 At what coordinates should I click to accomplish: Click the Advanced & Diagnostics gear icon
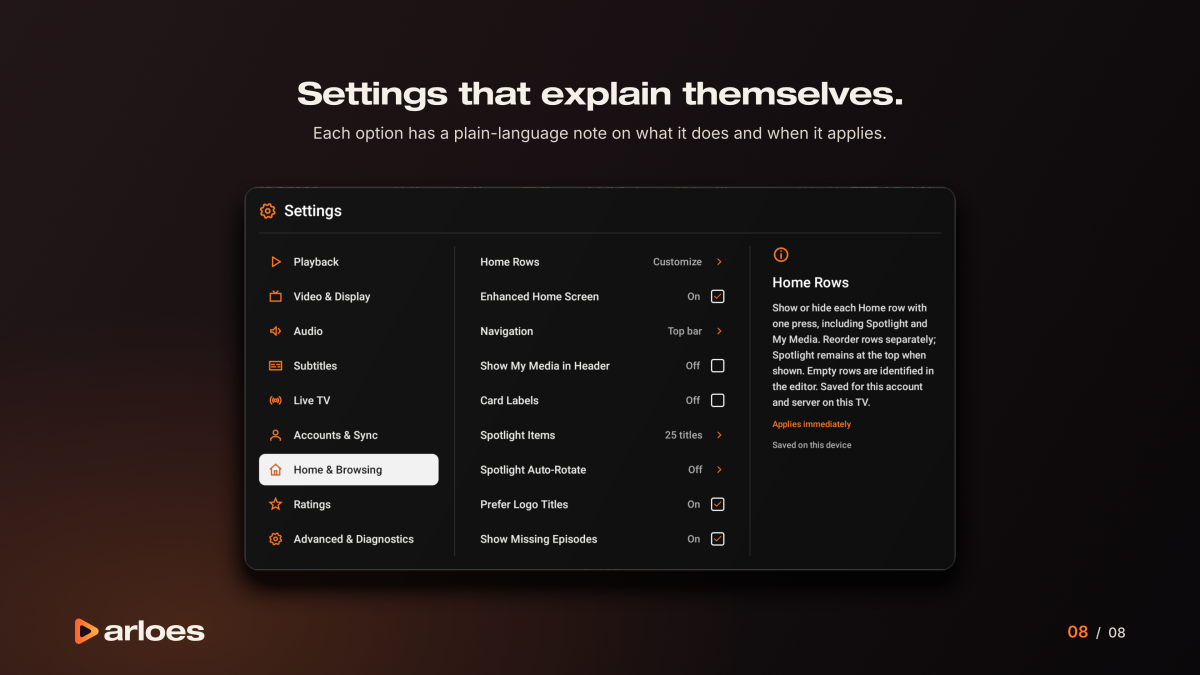click(276, 539)
